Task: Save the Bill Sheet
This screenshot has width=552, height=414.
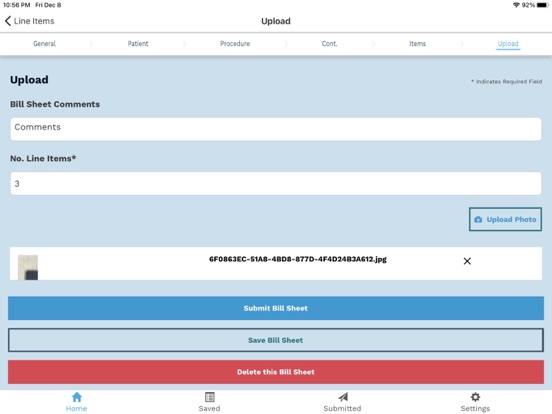Action: coord(276,340)
